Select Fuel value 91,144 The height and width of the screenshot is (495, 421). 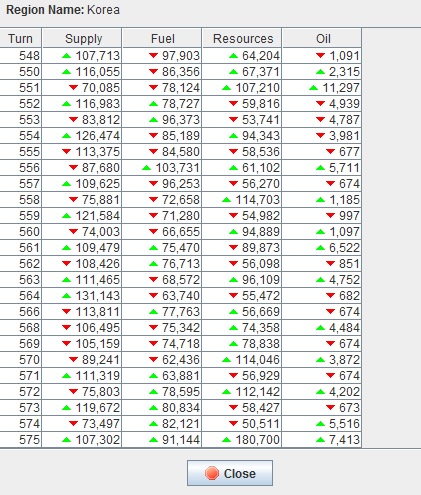[181, 440]
